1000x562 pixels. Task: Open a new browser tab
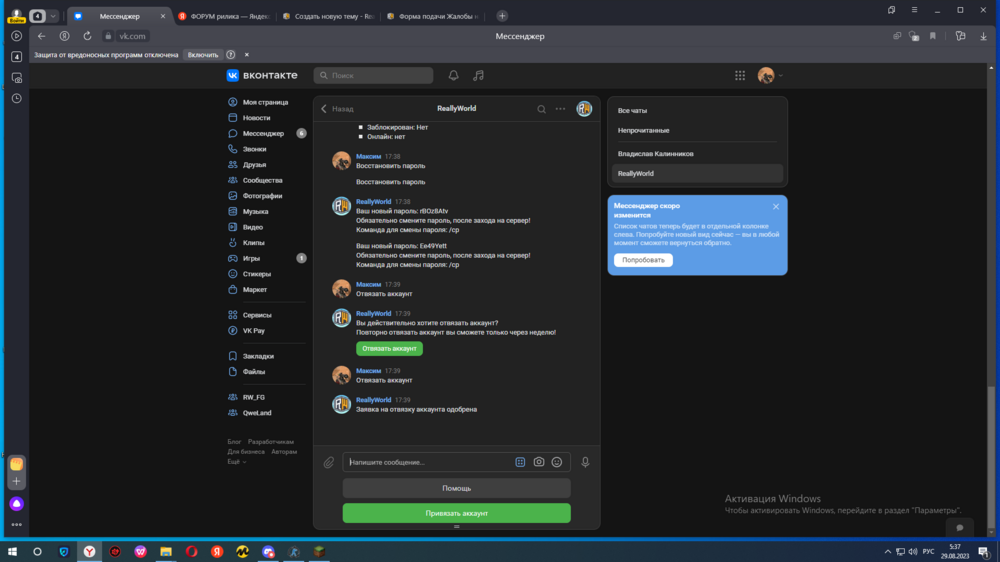(502, 16)
